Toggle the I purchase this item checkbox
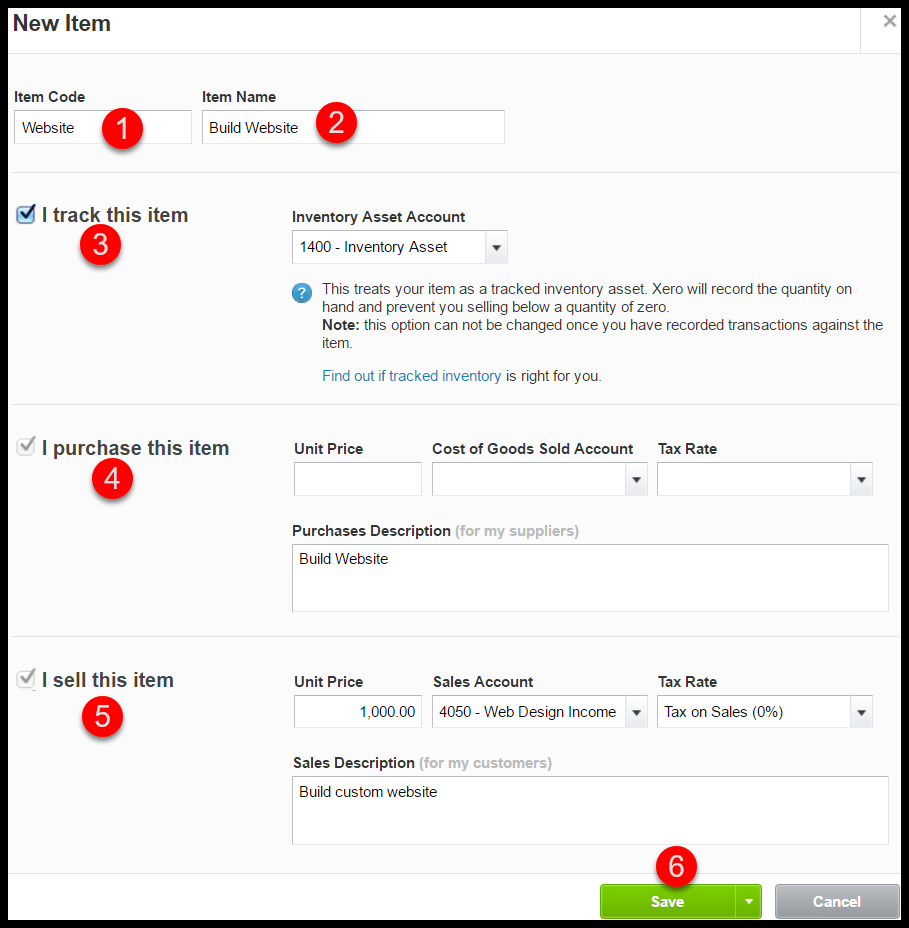Viewport: 909px width, 928px height. point(26,447)
